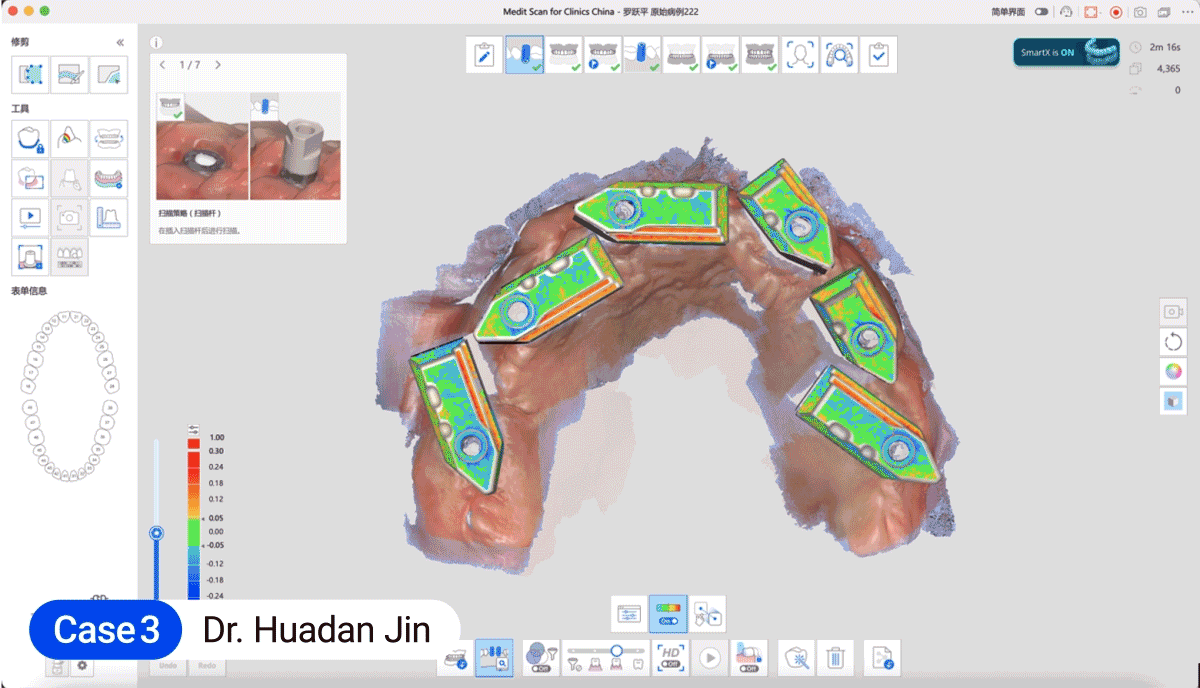Image resolution: width=1200 pixels, height=688 pixels.
Task: Click the trash delete icon
Action: (x=834, y=658)
